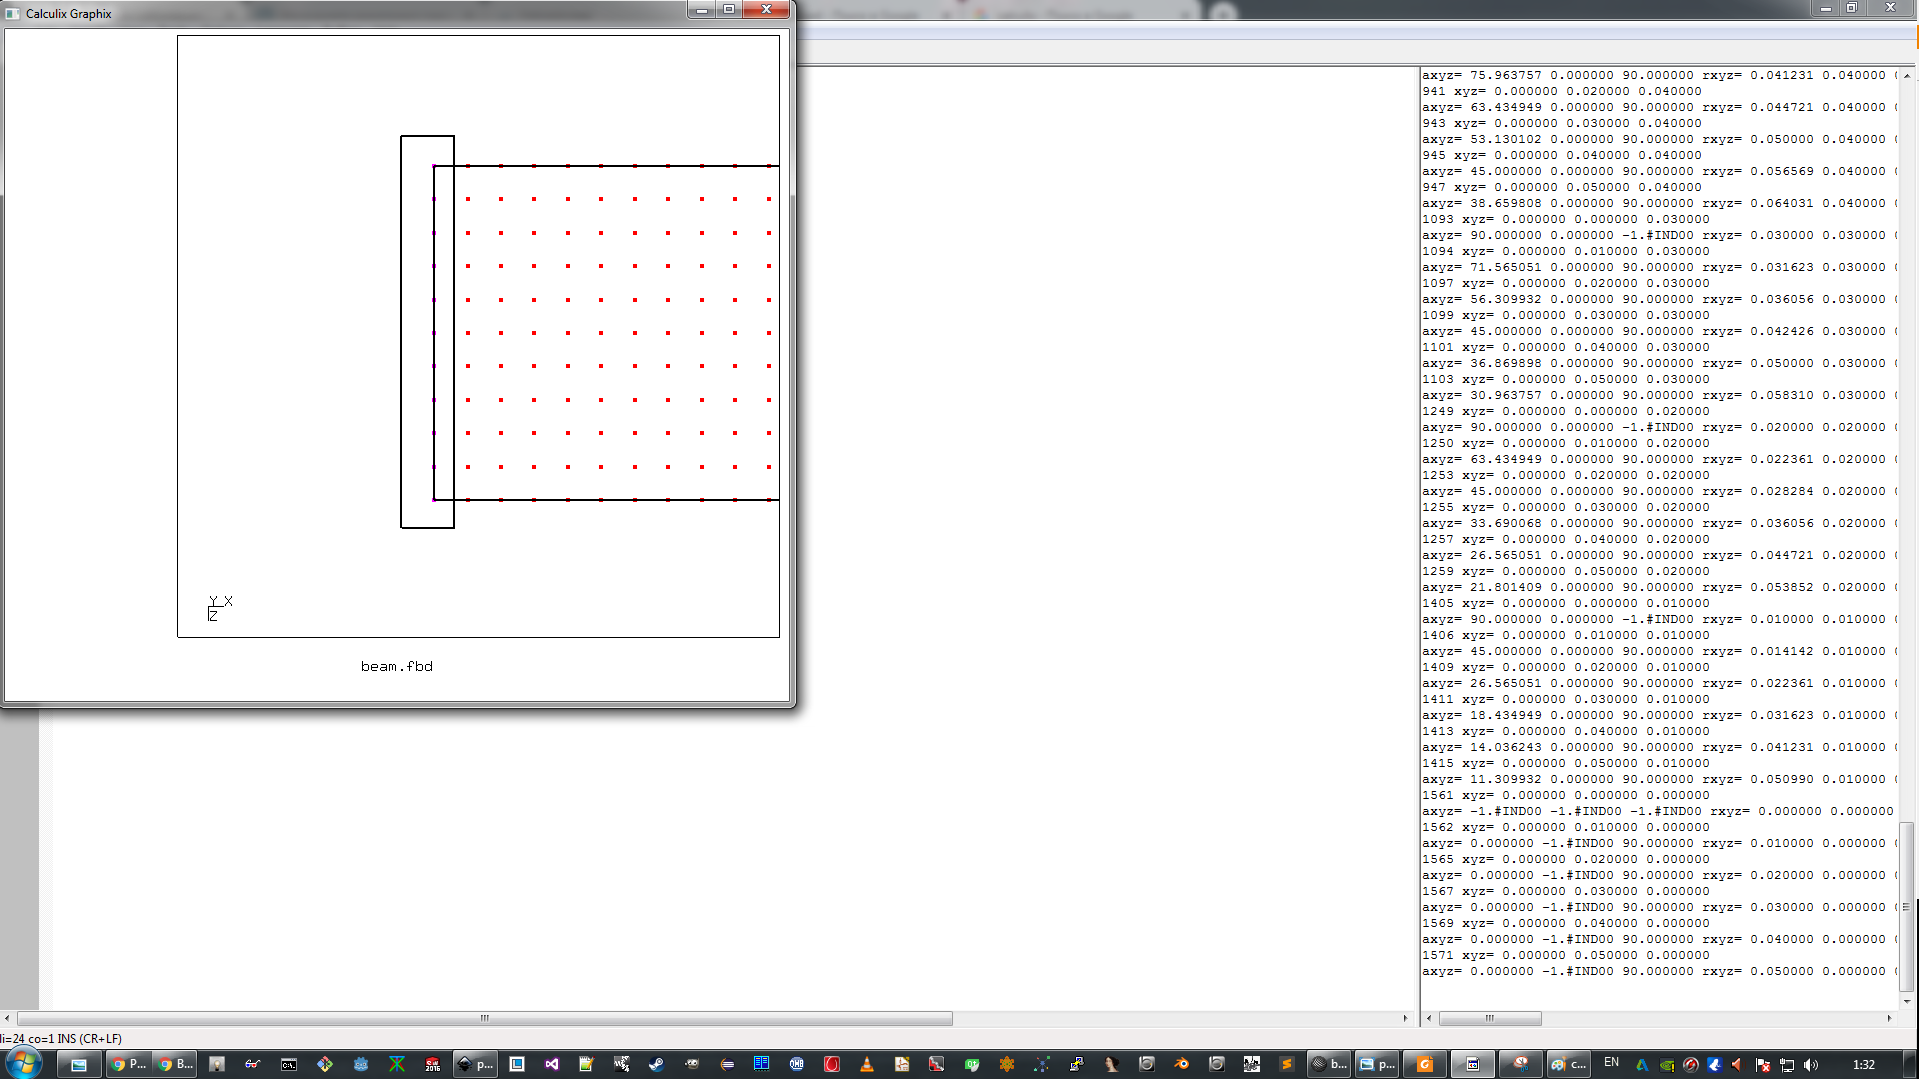The width and height of the screenshot is (1919, 1079).
Task: Click the Calculix Graphix title bar icon
Action: tap(13, 13)
